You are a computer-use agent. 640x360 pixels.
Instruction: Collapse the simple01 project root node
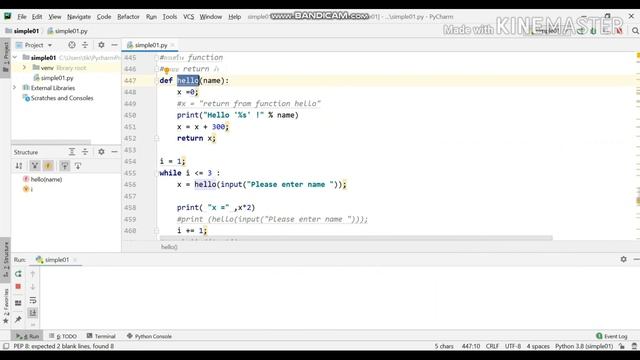[15, 58]
